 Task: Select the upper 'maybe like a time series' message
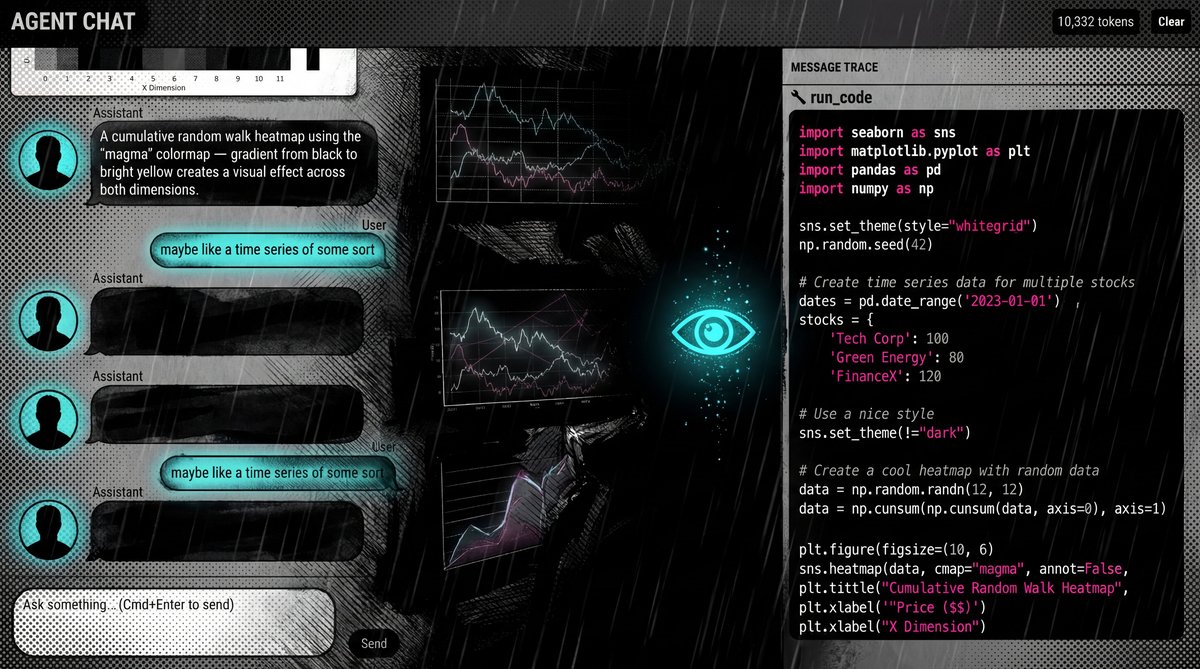click(x=268, y=250)
